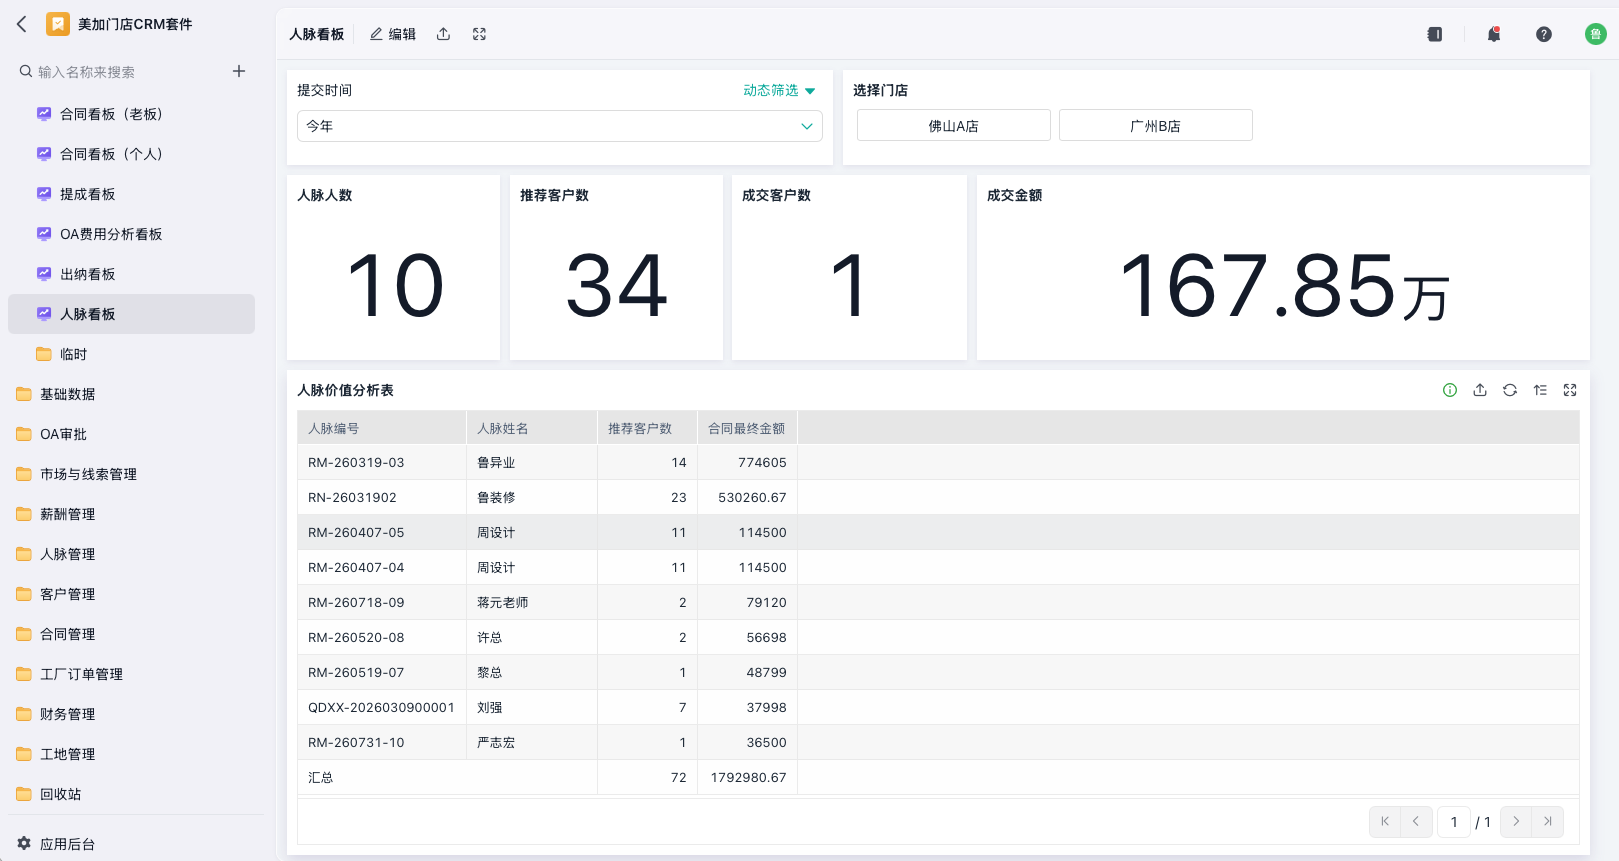Open the 出纳看板 dashboard

click(x=132, y=274)
